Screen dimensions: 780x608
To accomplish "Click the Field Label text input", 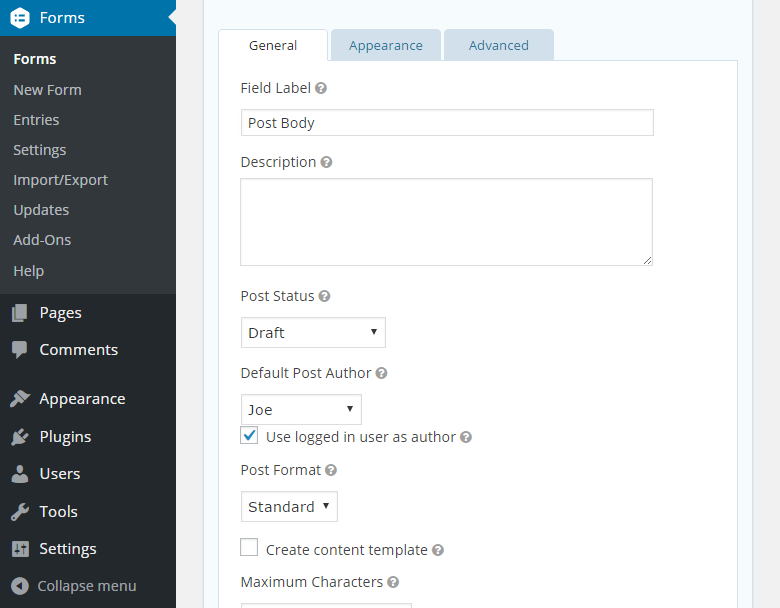I will point(447,123).
